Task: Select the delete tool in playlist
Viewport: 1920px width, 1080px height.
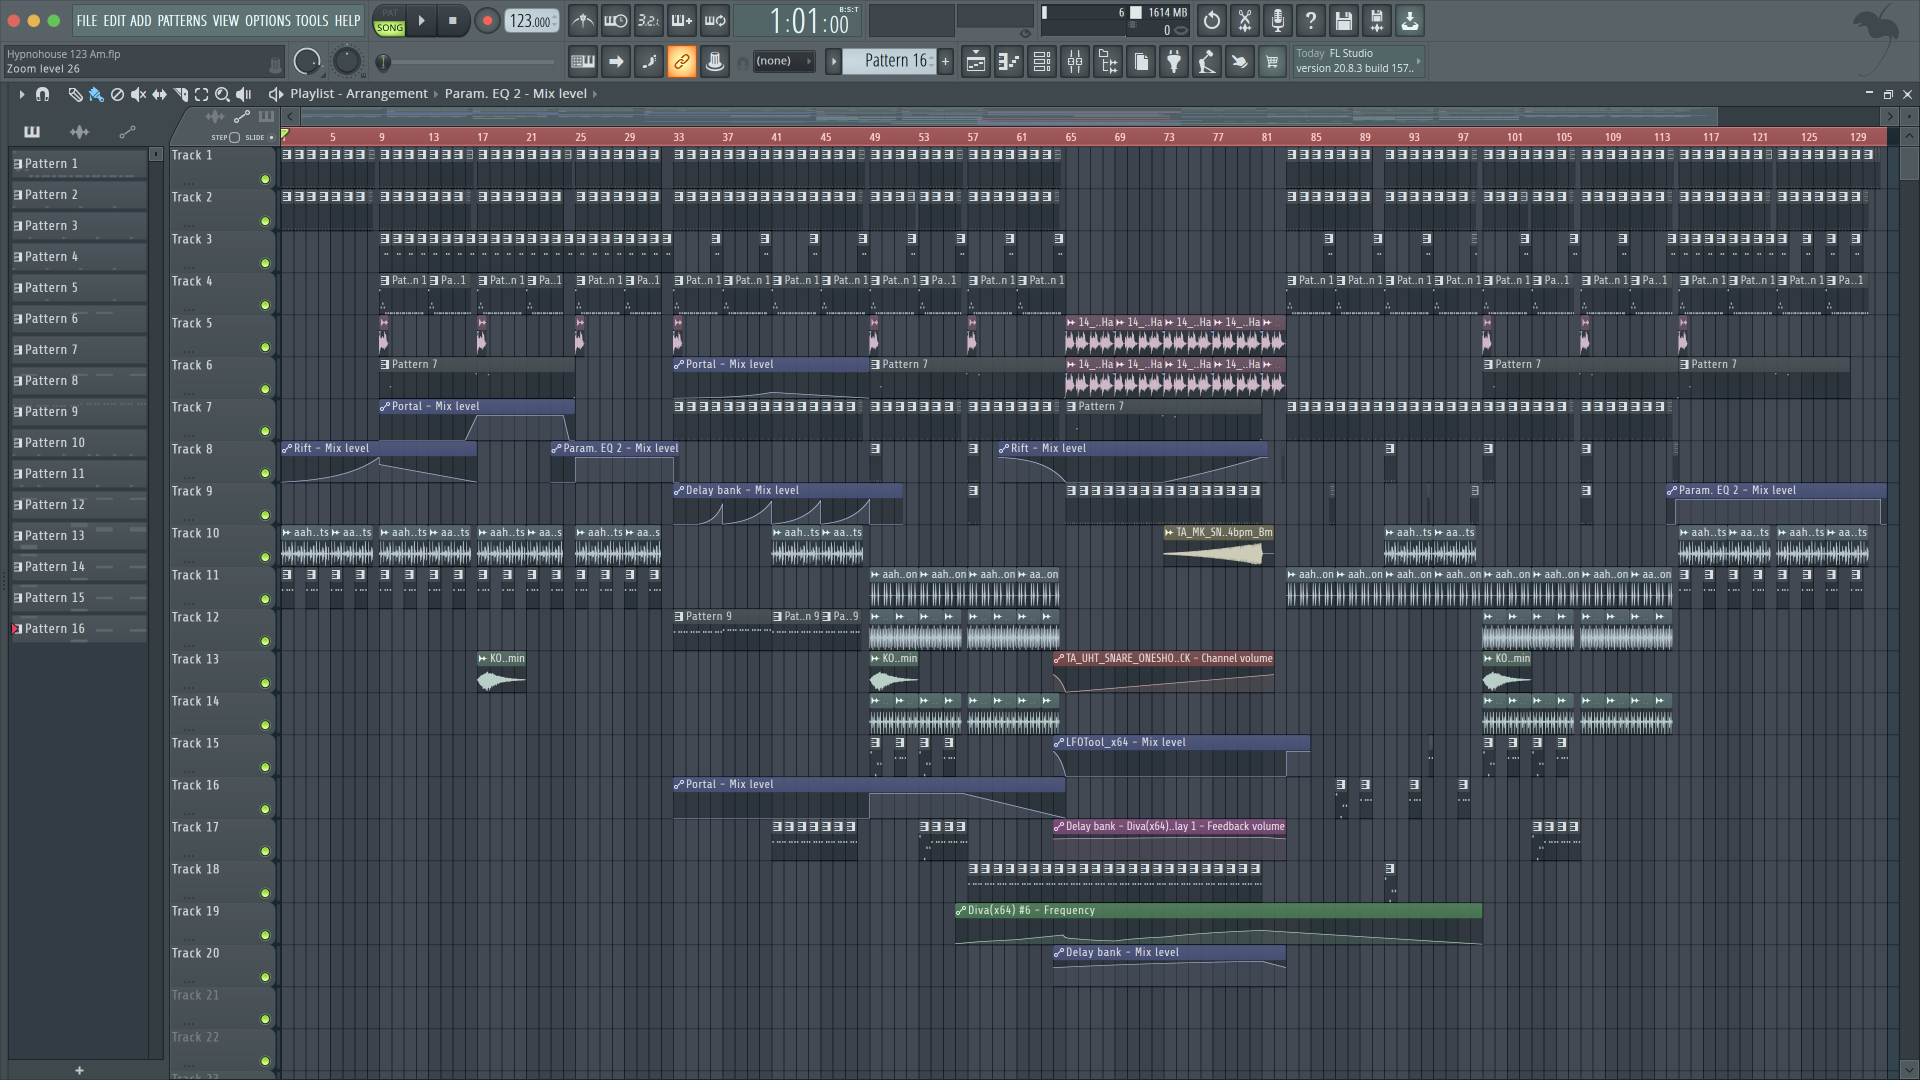Action: 117,94
